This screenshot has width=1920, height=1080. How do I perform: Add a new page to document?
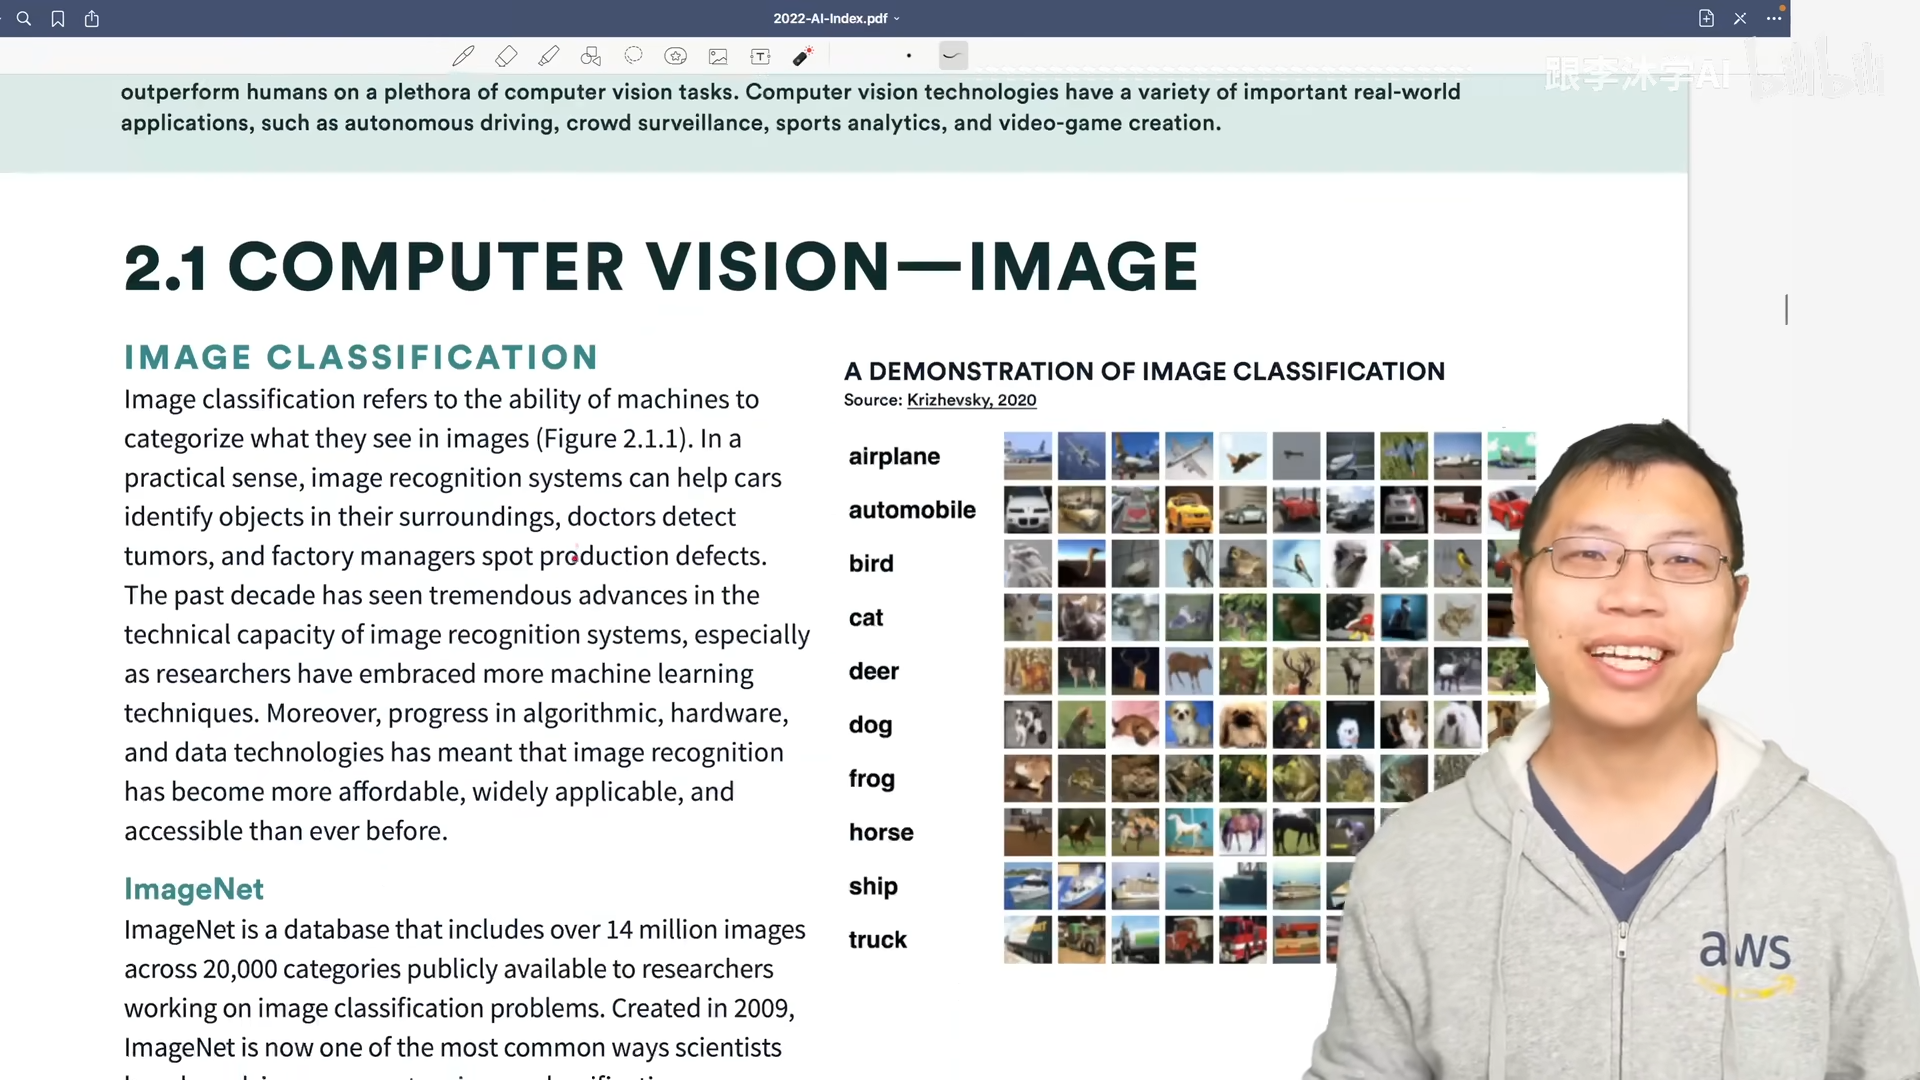coord(1706,19)
